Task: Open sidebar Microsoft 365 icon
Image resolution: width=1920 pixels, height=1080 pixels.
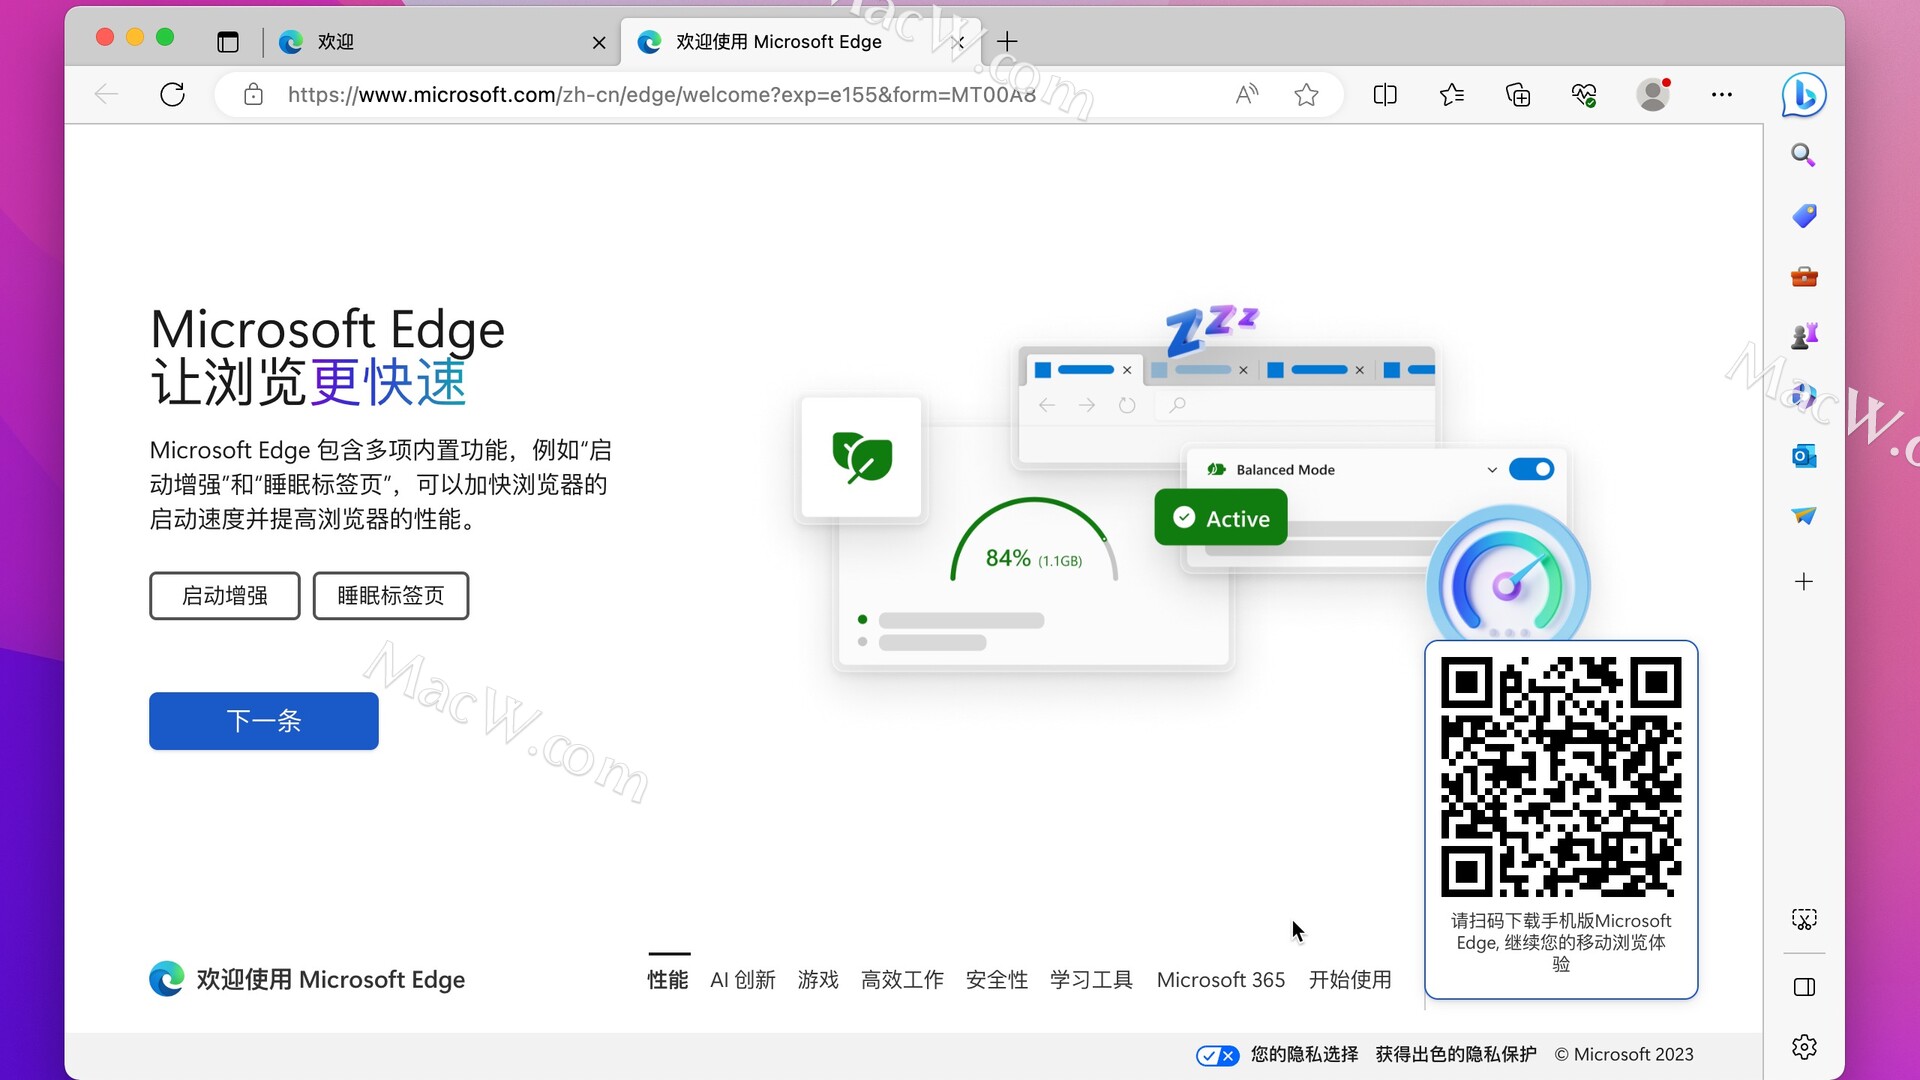Action: (x=1804, y=396)
